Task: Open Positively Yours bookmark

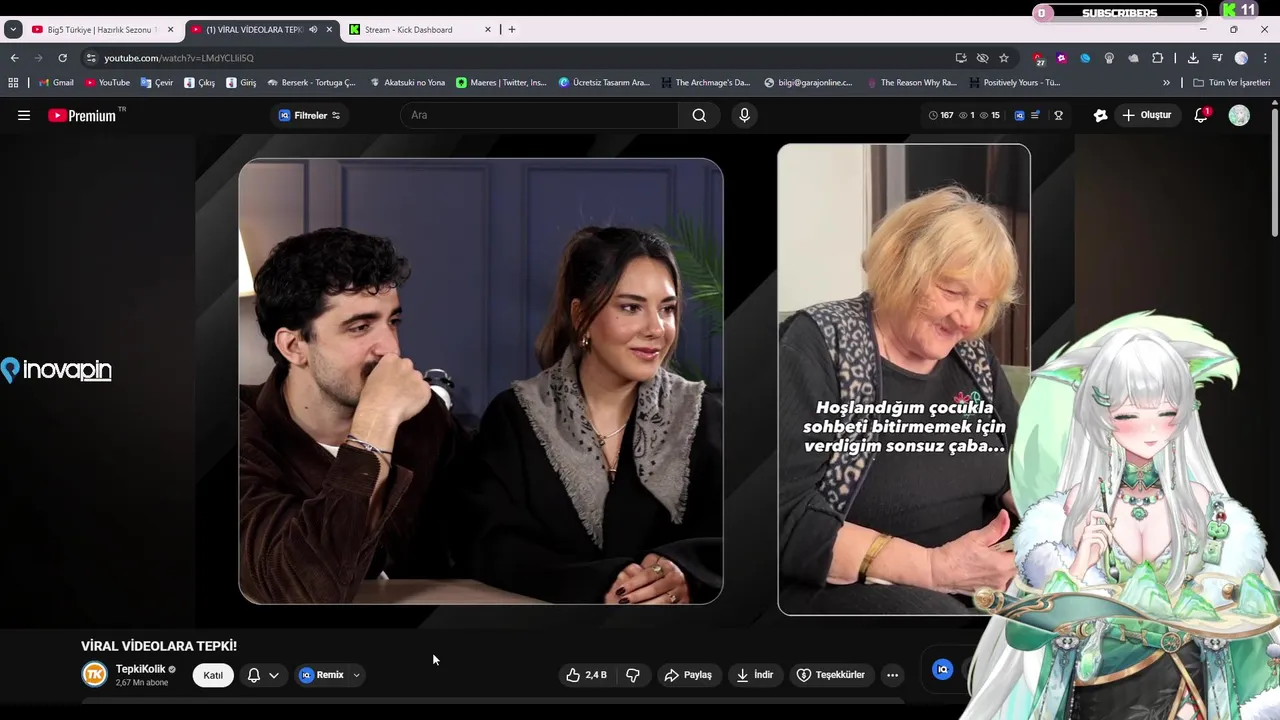Action: coord(1014,83)
